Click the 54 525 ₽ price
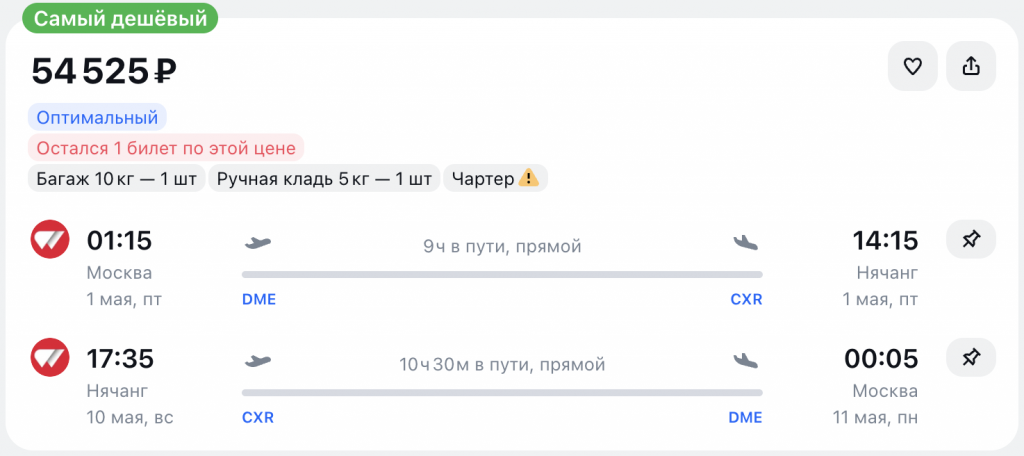The height and width of the screenshot is (456, 1024). click(104, 71)
